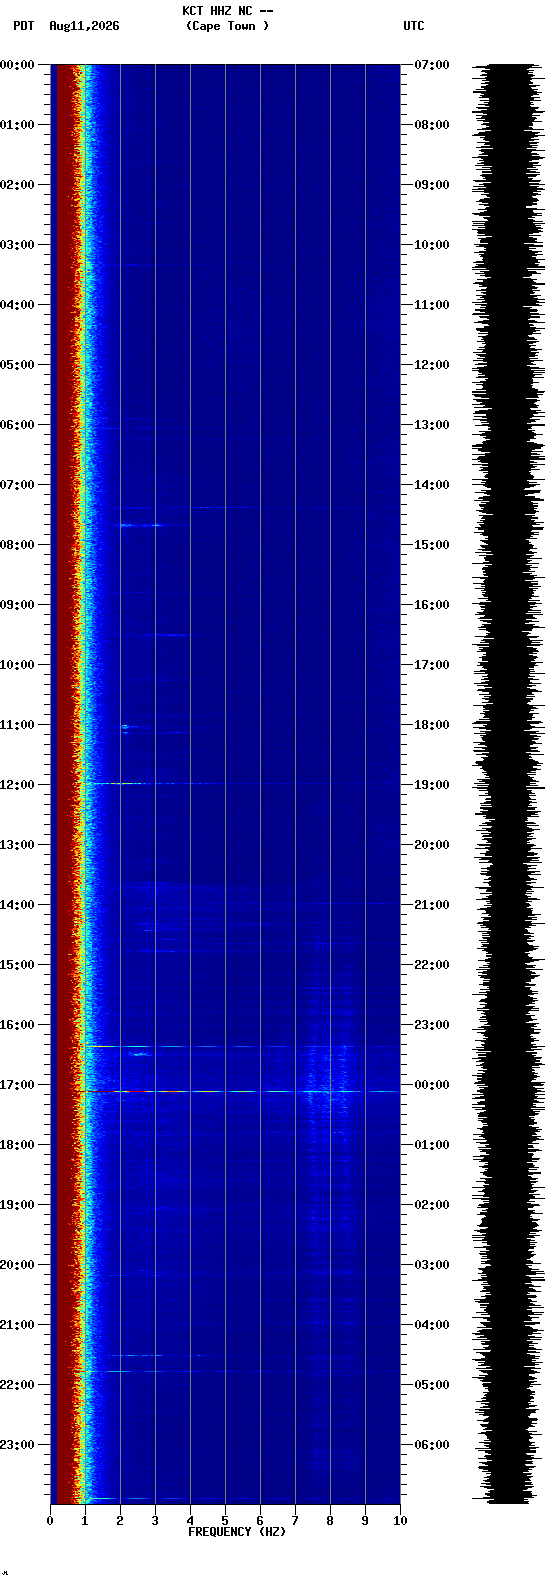Image resolution: width=552 pixels, height=1584 pixels.
Task: Click the '5' frequency tick label
Action: [x=225, y=1521]
